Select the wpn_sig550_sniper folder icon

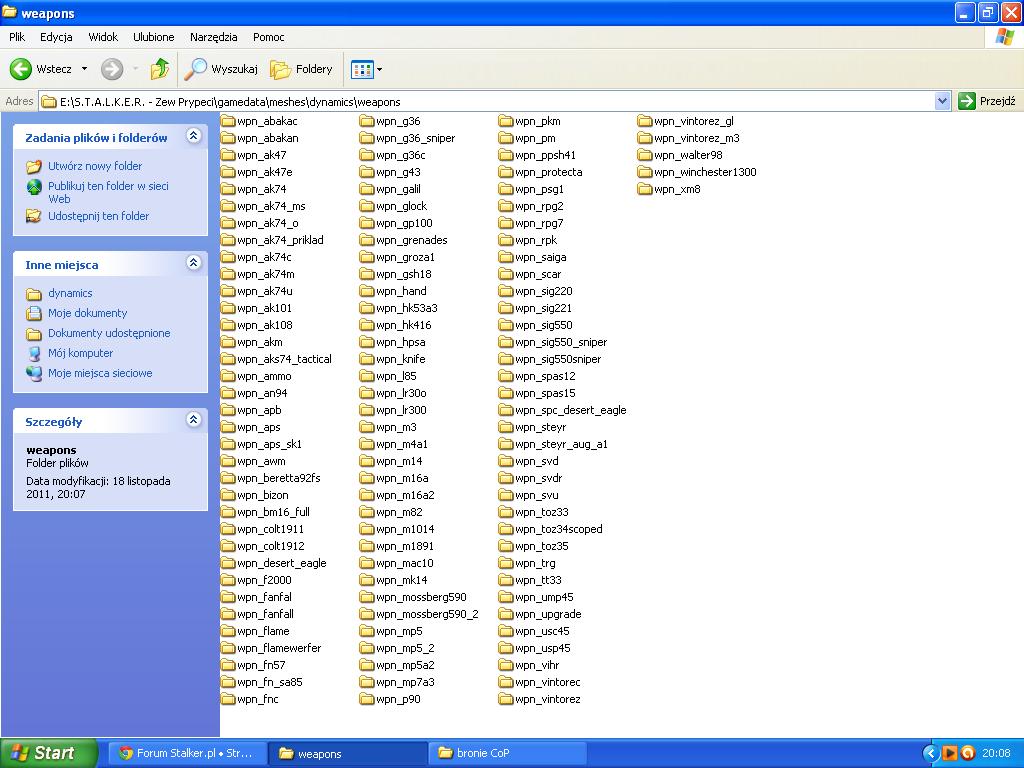(505, 342)
